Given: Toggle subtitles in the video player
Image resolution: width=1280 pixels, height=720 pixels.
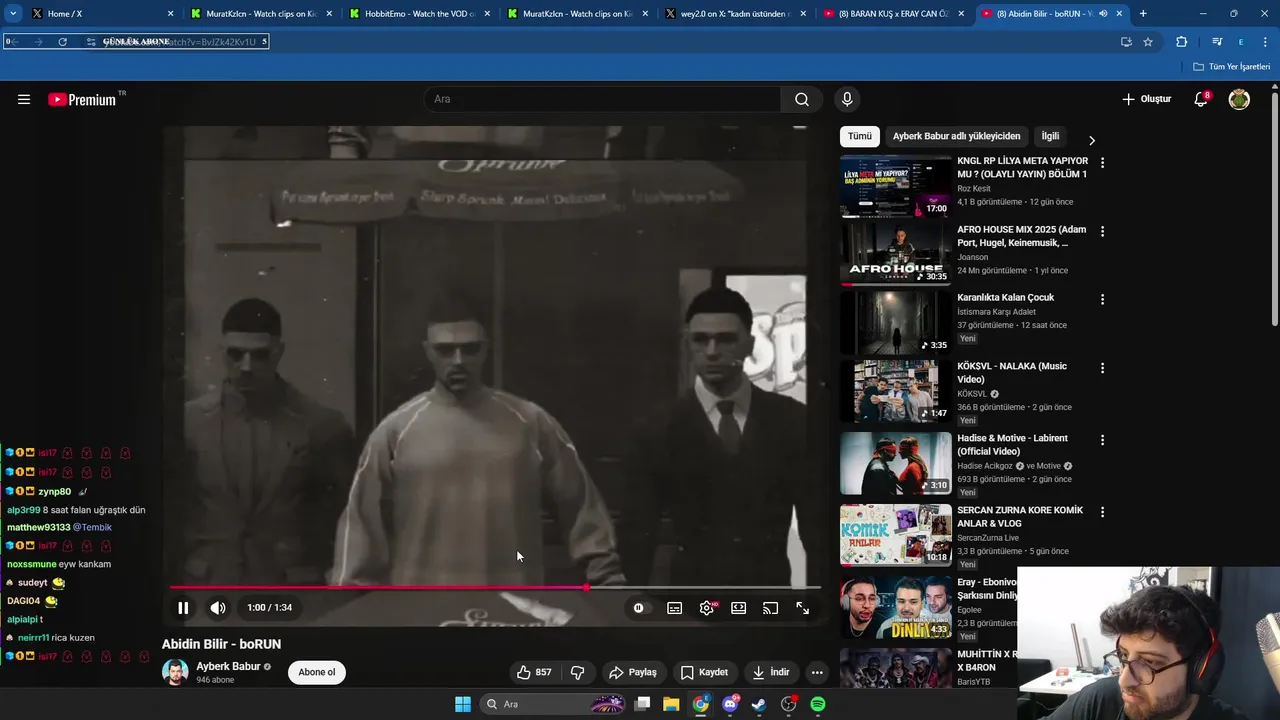Looking at the screenshot, I should pos(675,608).
